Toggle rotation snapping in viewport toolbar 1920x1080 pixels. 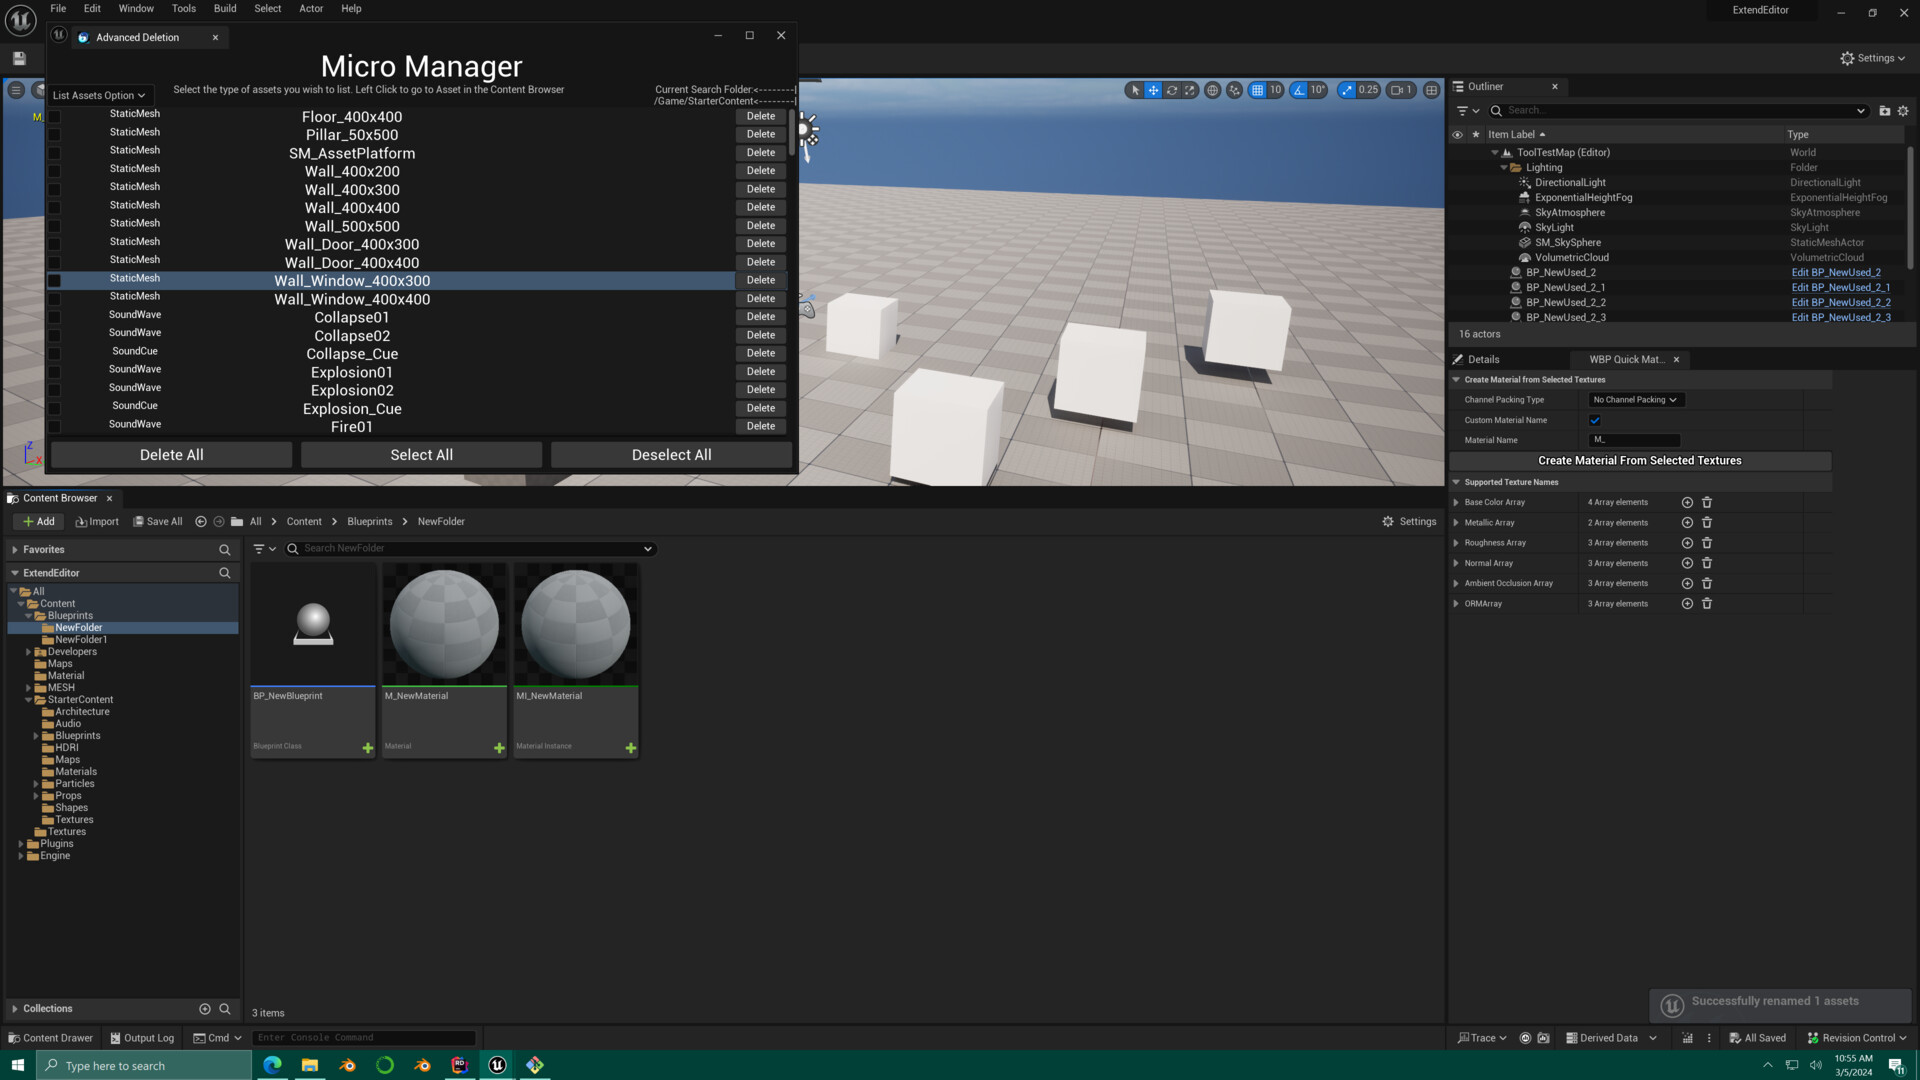(1297, 90)
